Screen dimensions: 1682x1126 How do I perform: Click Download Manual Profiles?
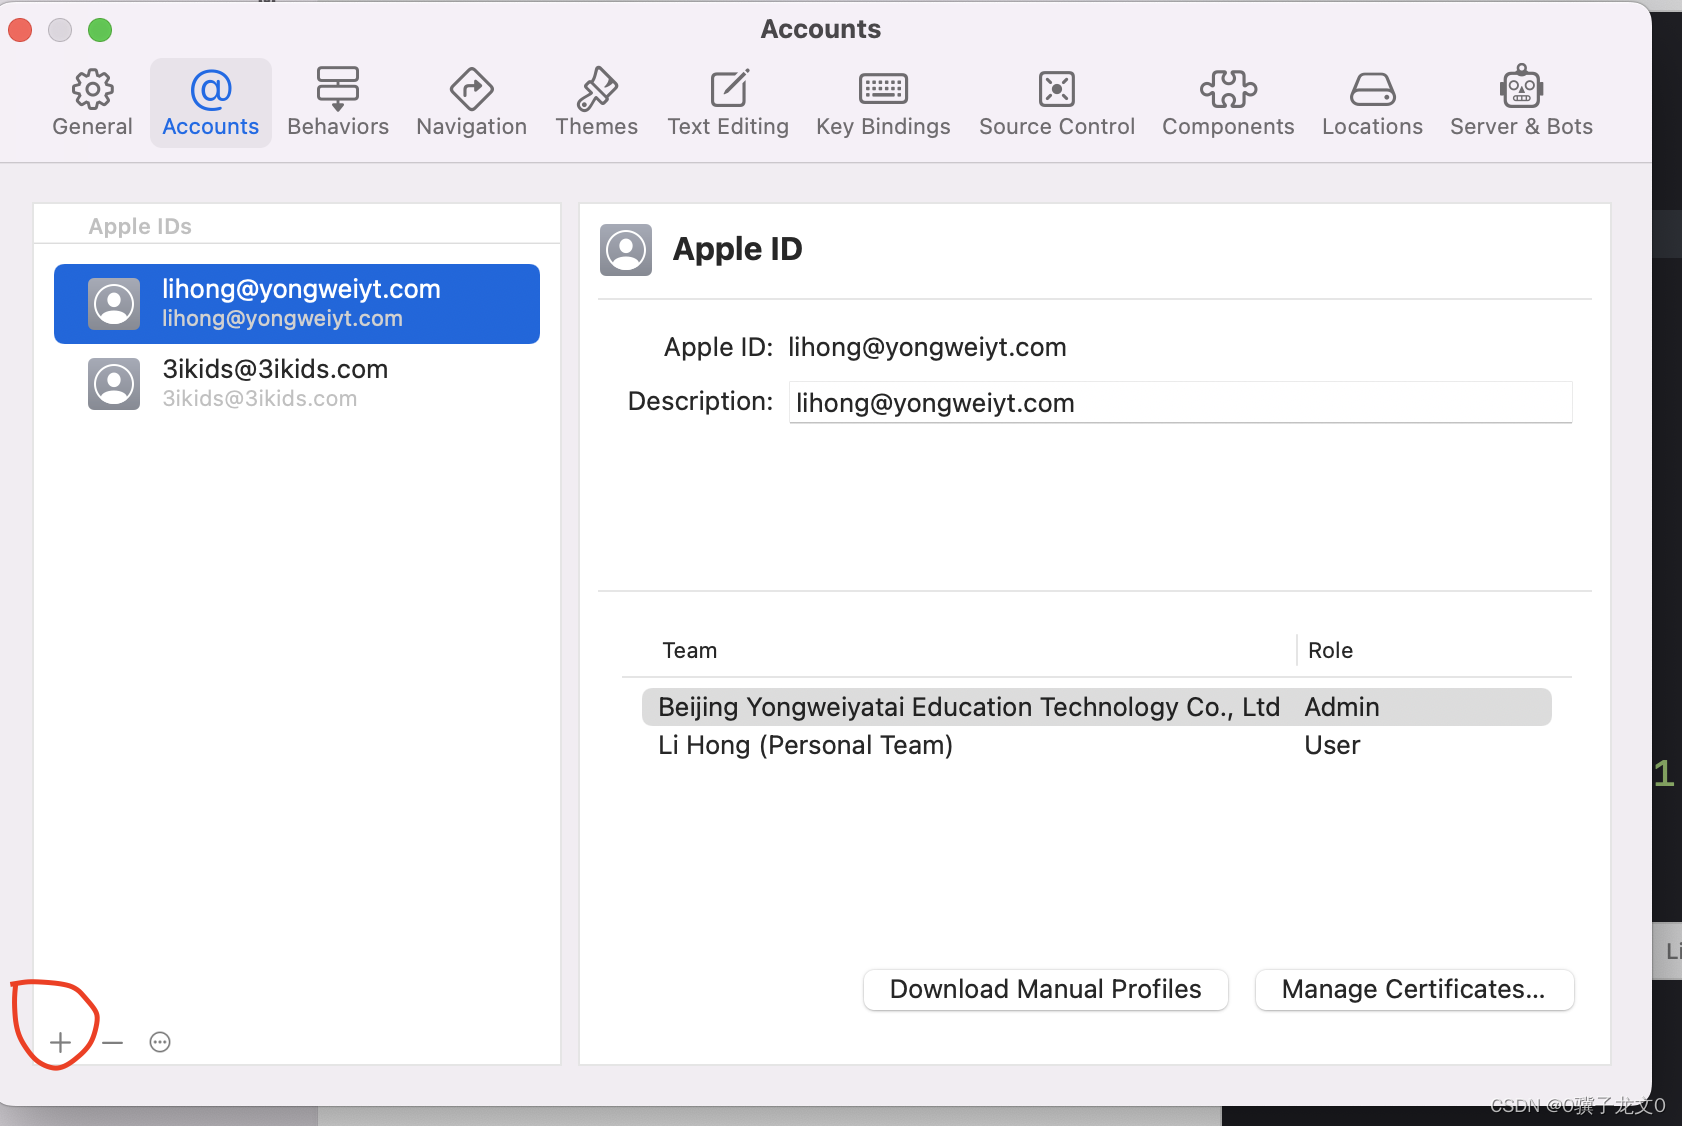pos(1044,989)
